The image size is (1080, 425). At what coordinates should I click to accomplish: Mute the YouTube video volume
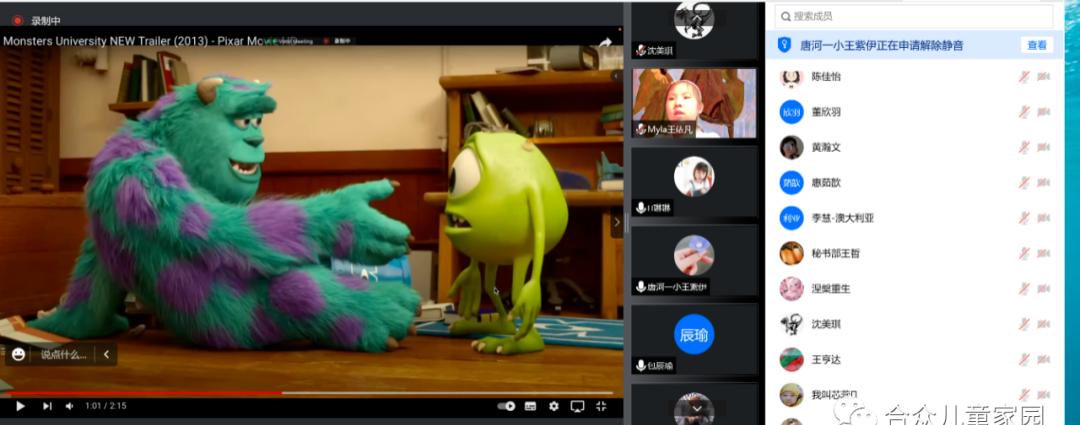point(69,406)
